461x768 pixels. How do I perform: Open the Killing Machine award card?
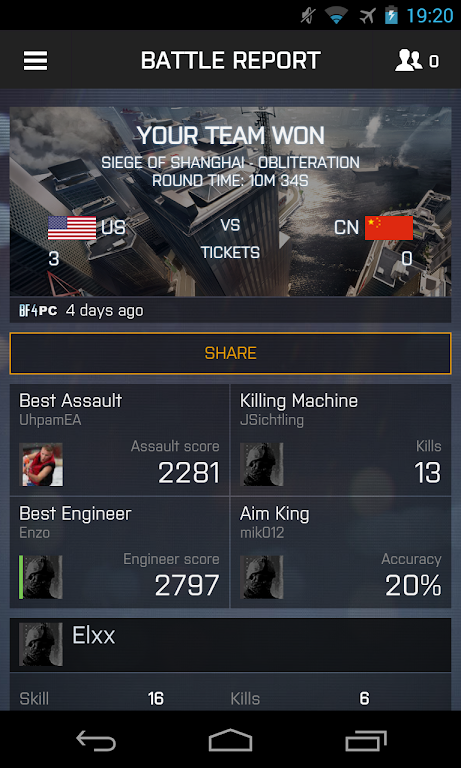340,440
